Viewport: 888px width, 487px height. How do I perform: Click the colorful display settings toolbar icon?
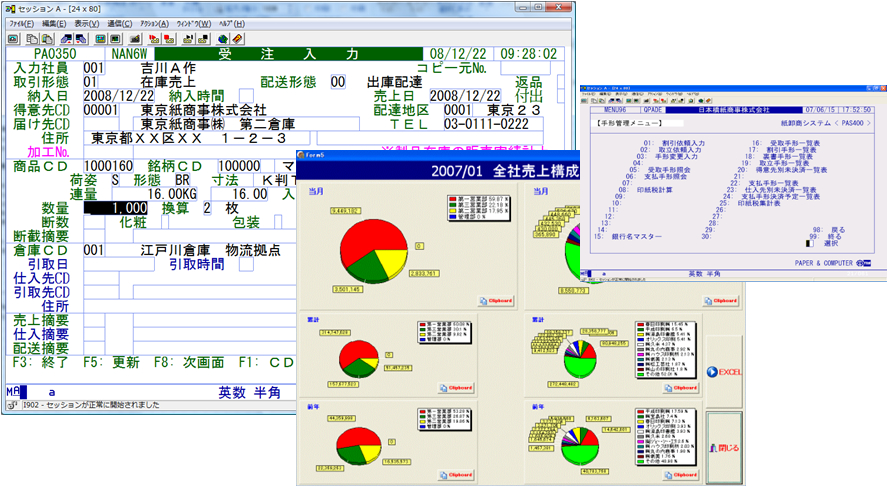tap(100, 39)
